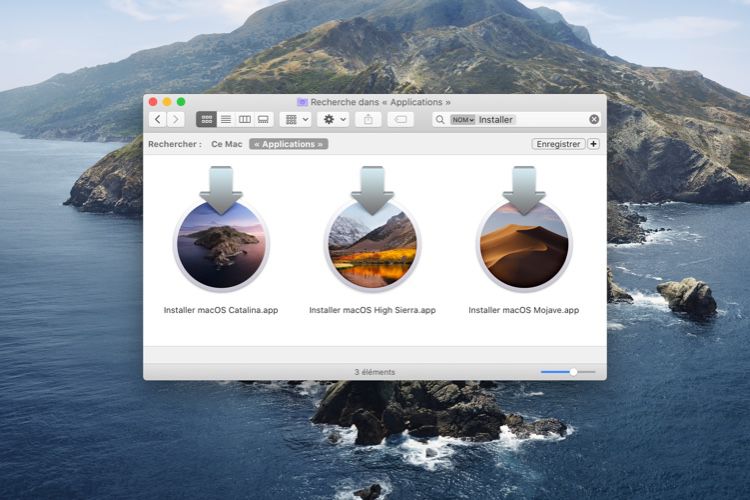Click the folder icon in title bar
The height and width of the screenshot is (500, 750).
[x=302, y=102]
